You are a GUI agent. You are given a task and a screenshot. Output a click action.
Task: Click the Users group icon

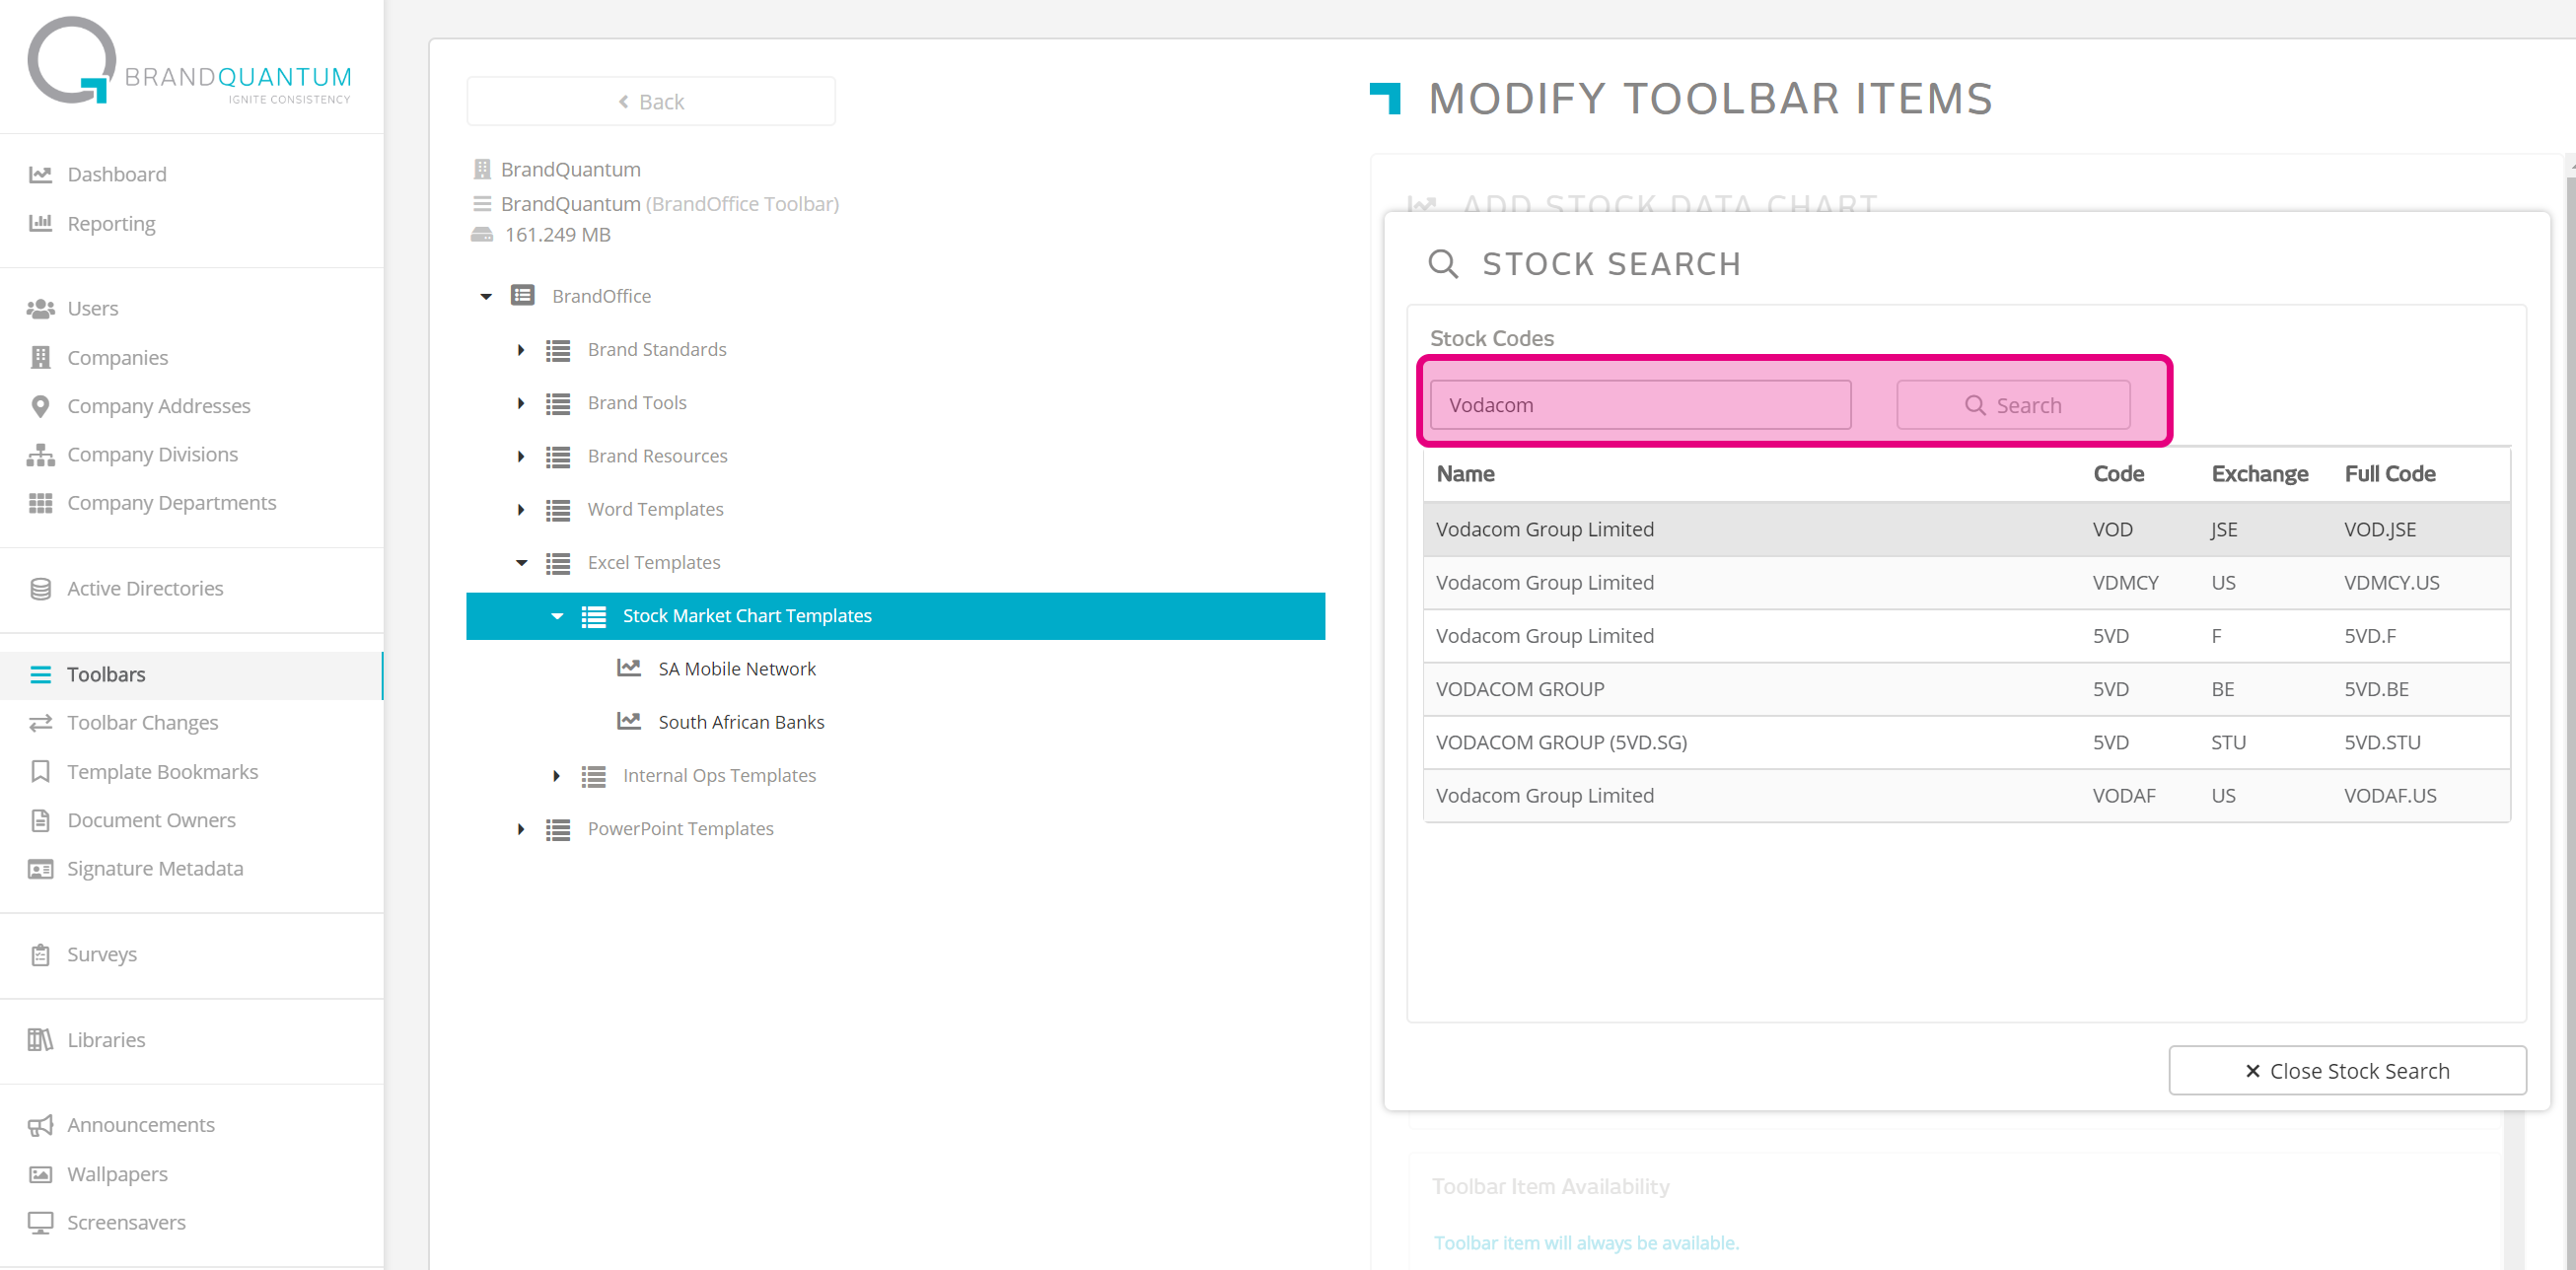tap(40, 309)
